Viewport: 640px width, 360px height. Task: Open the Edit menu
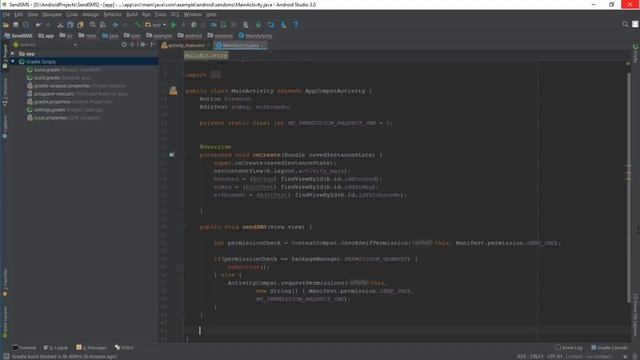(19, 14)
